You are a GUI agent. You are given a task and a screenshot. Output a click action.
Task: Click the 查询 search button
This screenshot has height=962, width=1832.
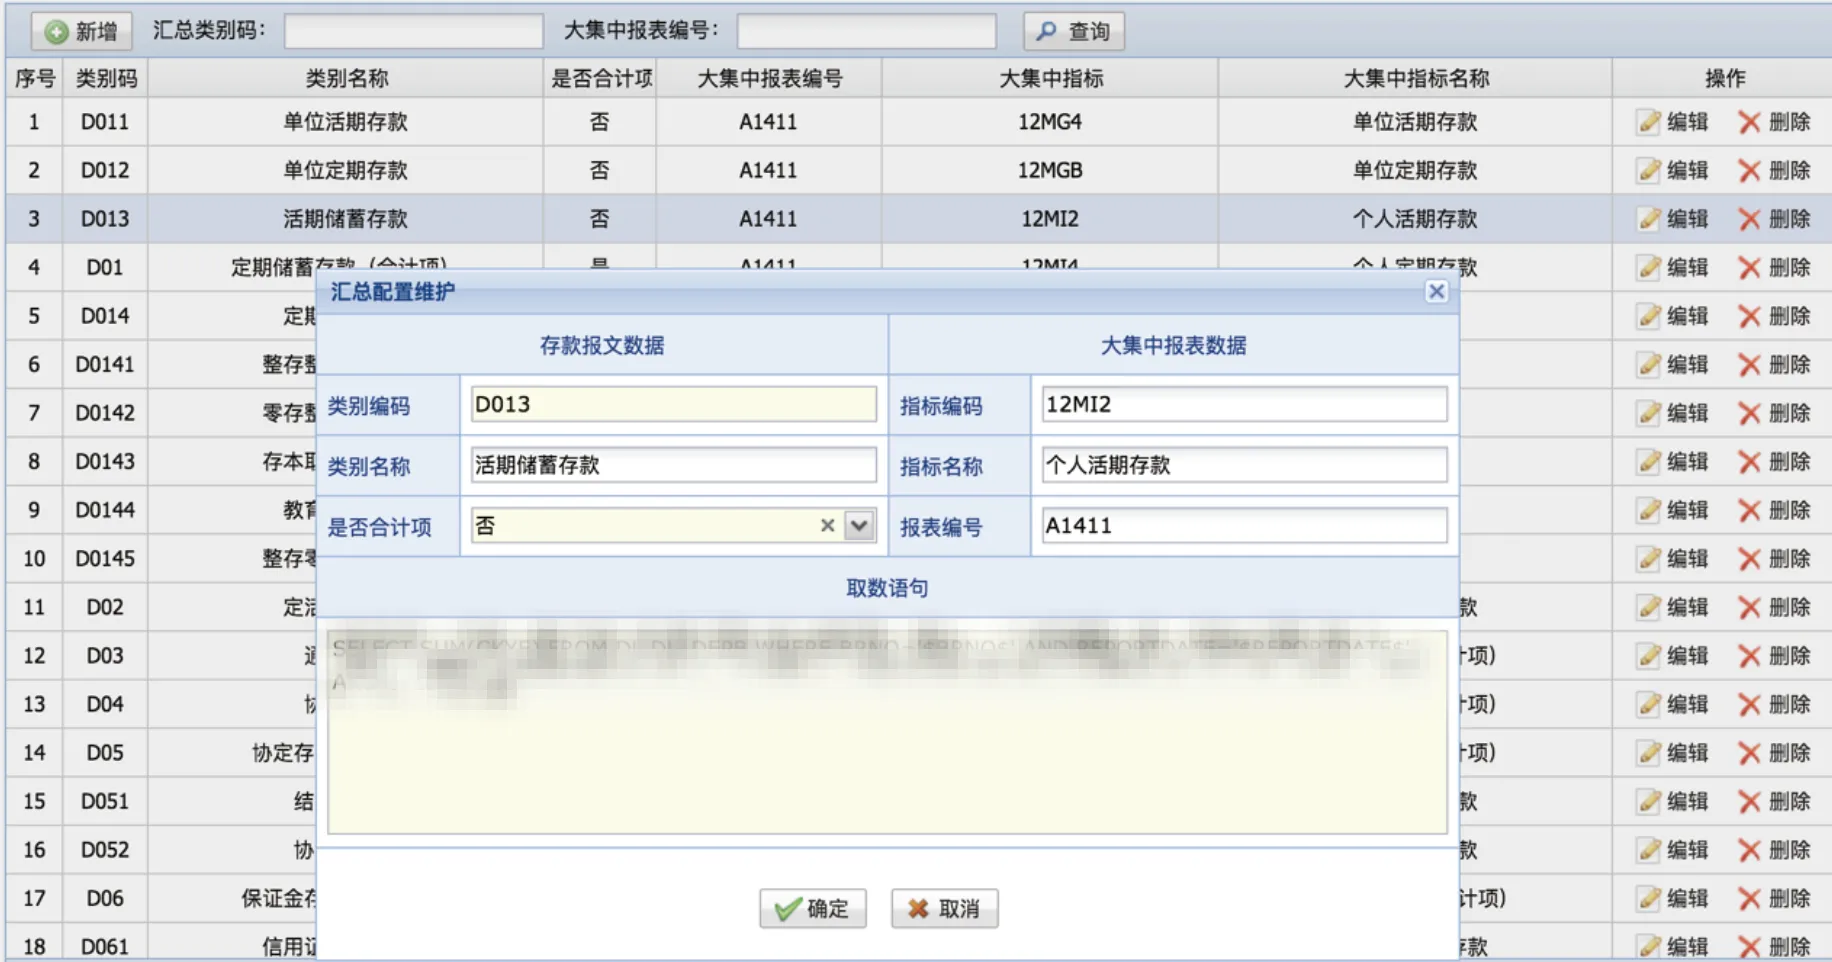click(1073, 31)
